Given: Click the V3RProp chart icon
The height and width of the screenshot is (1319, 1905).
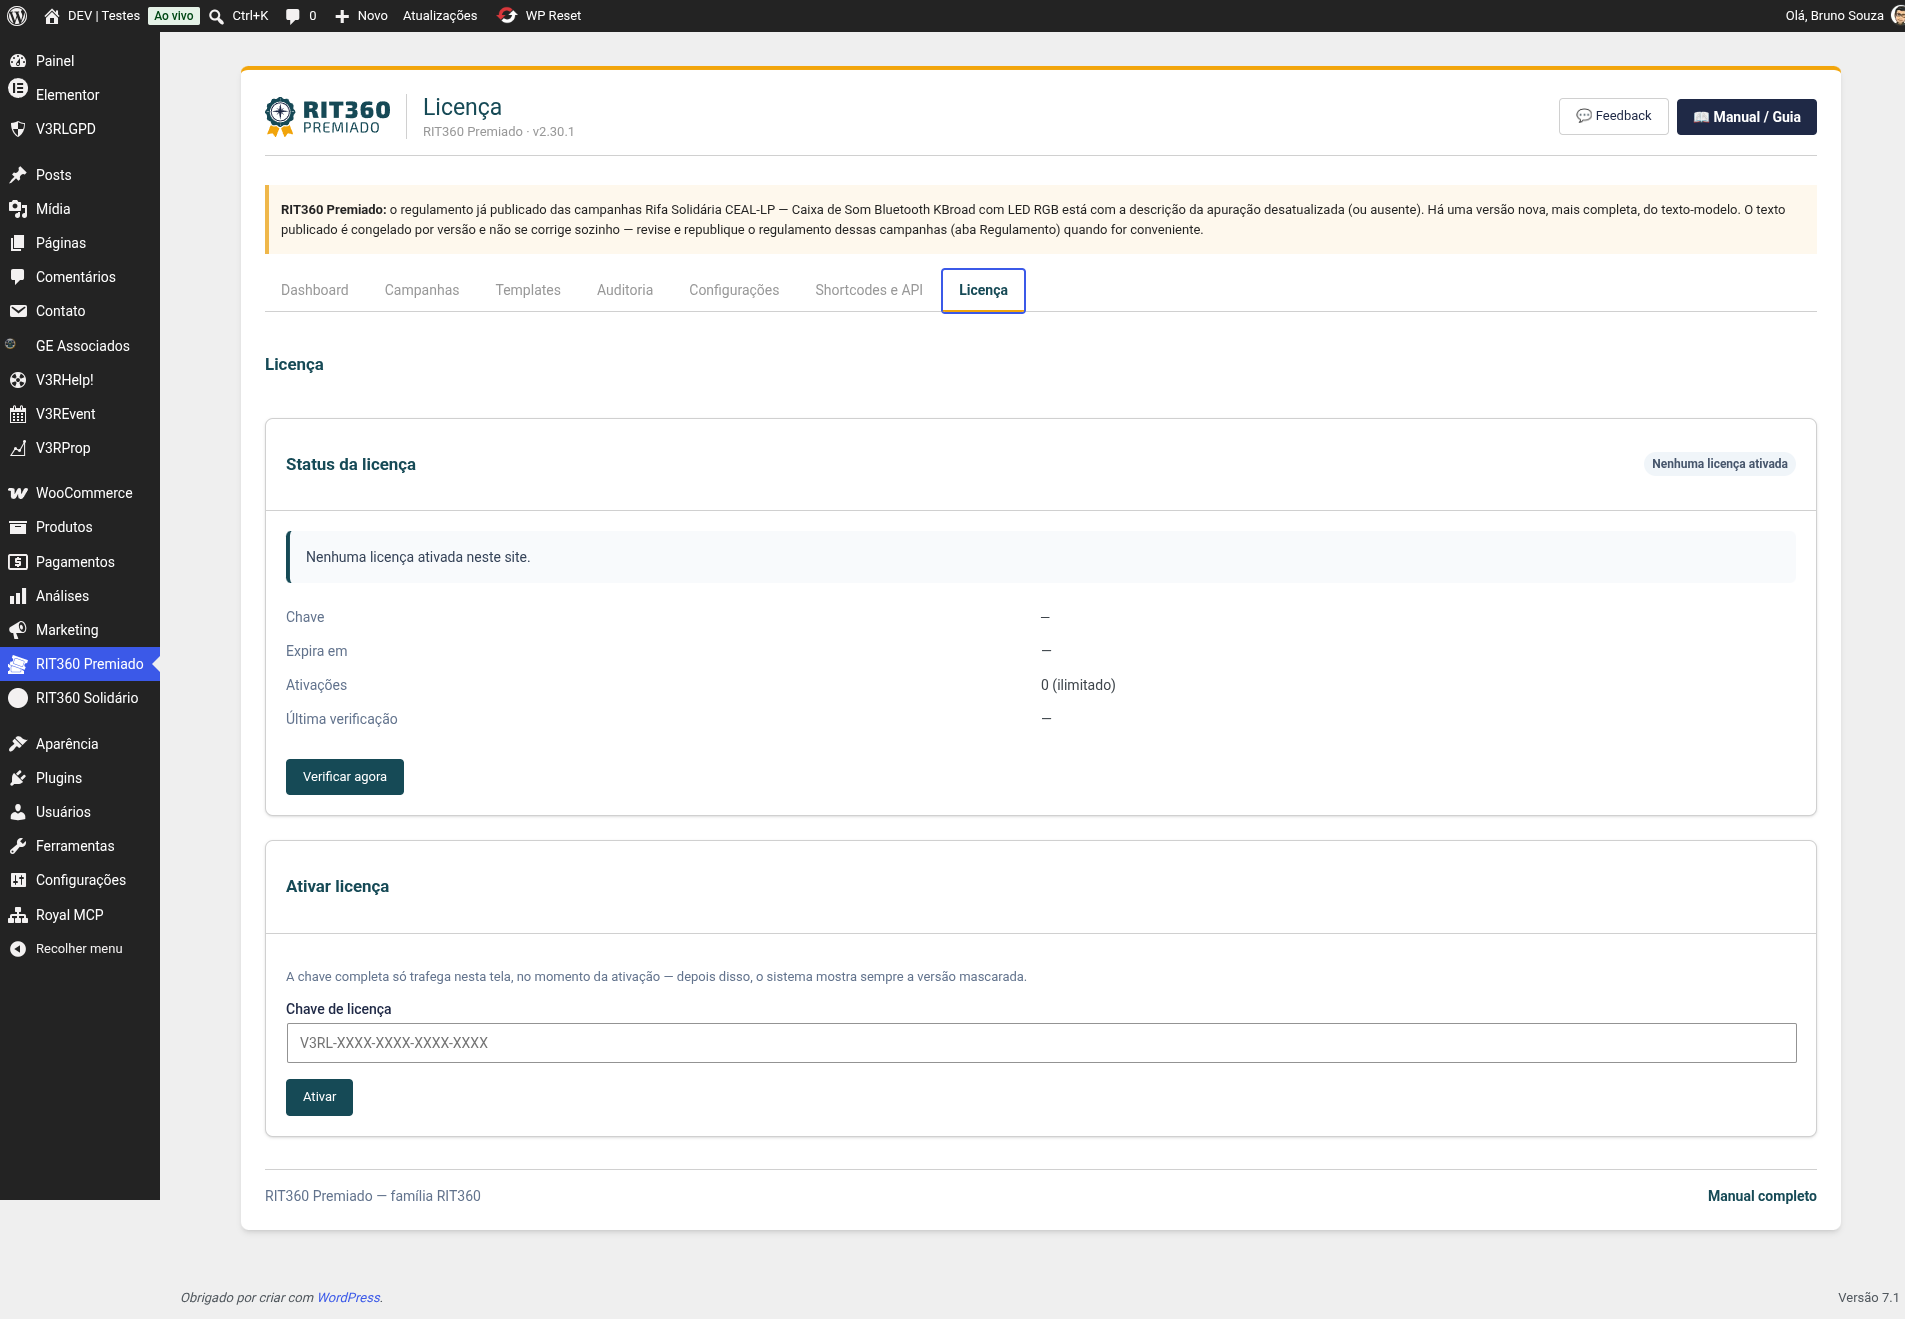Looking at the screenshot, I should coord(18,448).
